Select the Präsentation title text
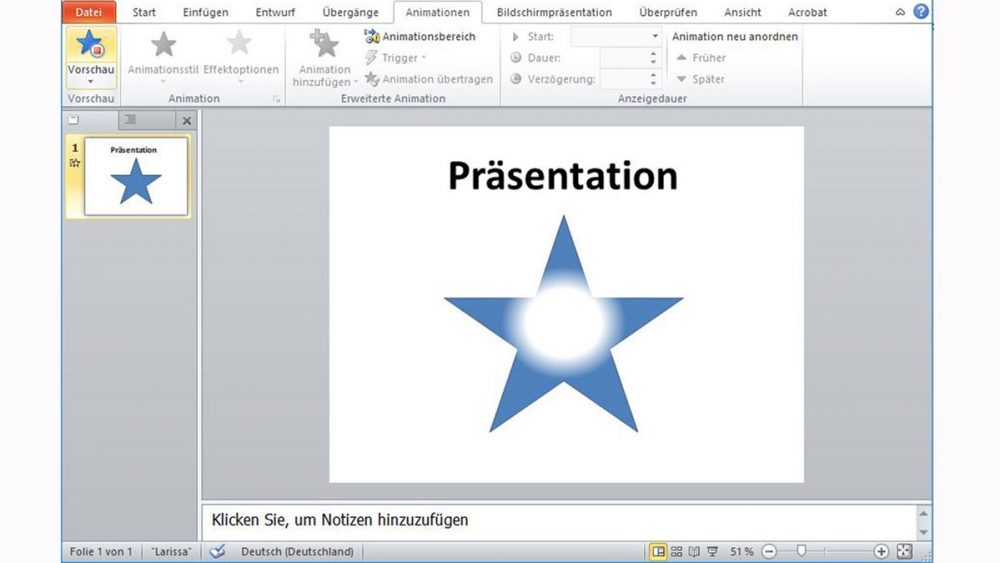 click(562, 175)
